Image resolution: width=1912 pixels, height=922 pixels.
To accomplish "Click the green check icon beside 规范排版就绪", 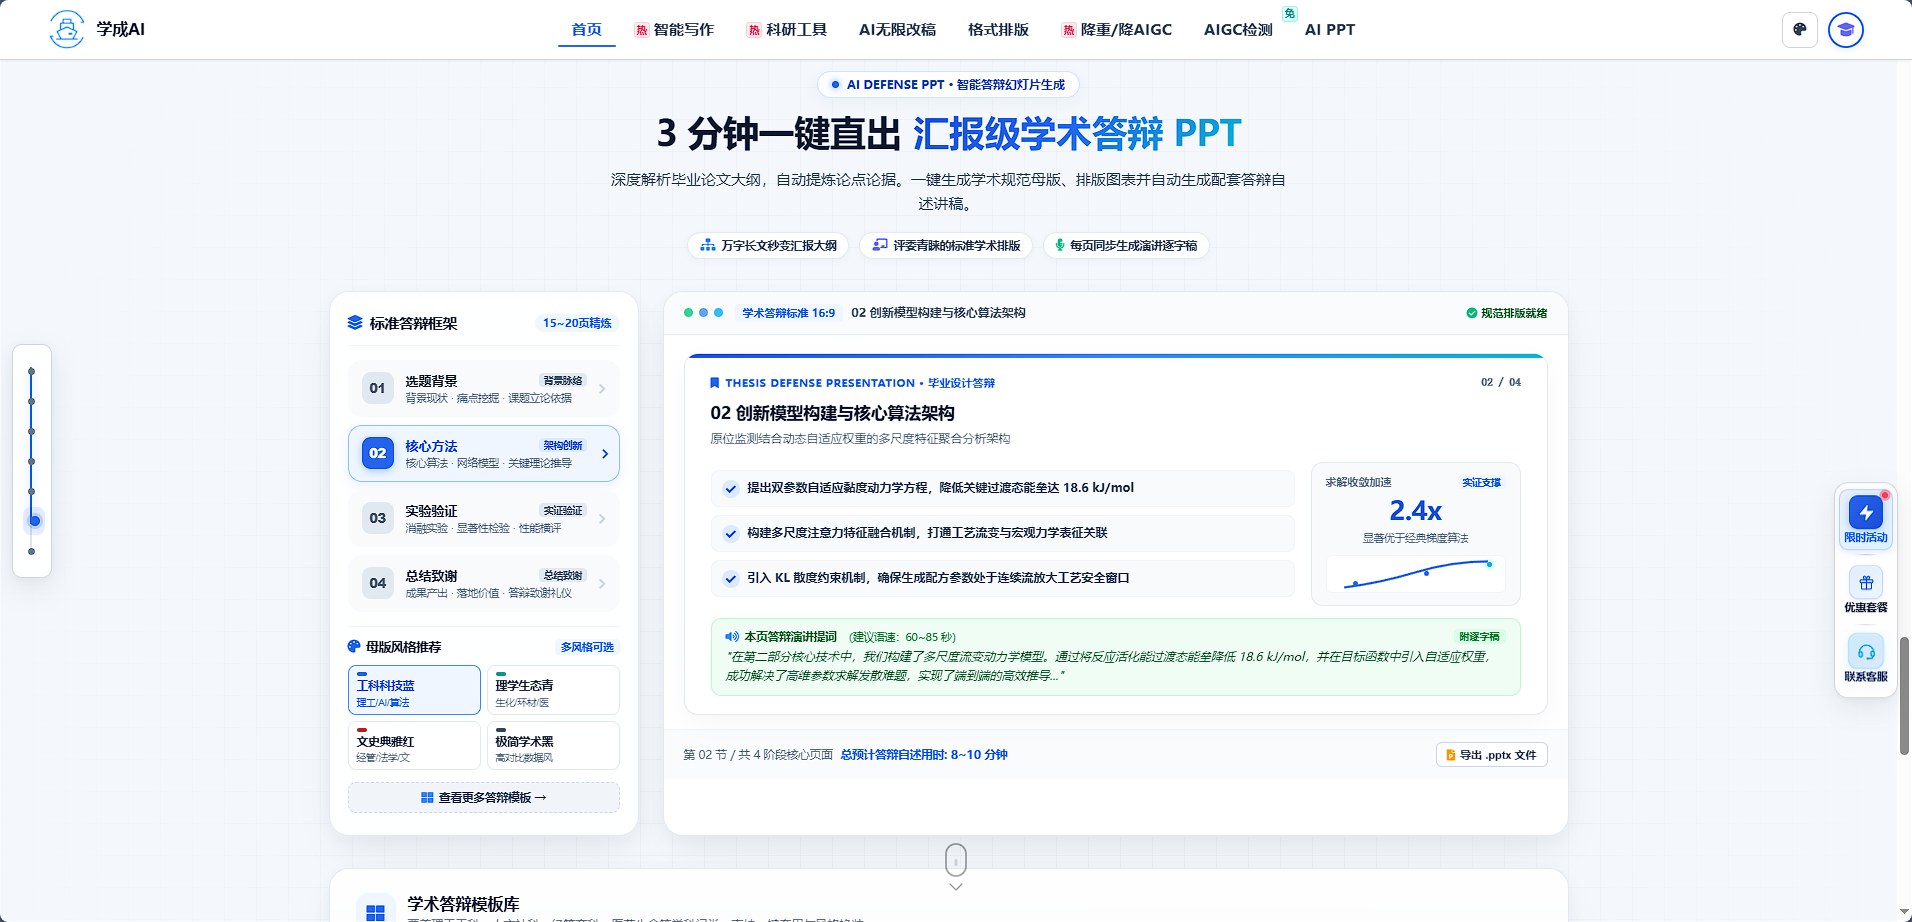I will (1472, 313).
